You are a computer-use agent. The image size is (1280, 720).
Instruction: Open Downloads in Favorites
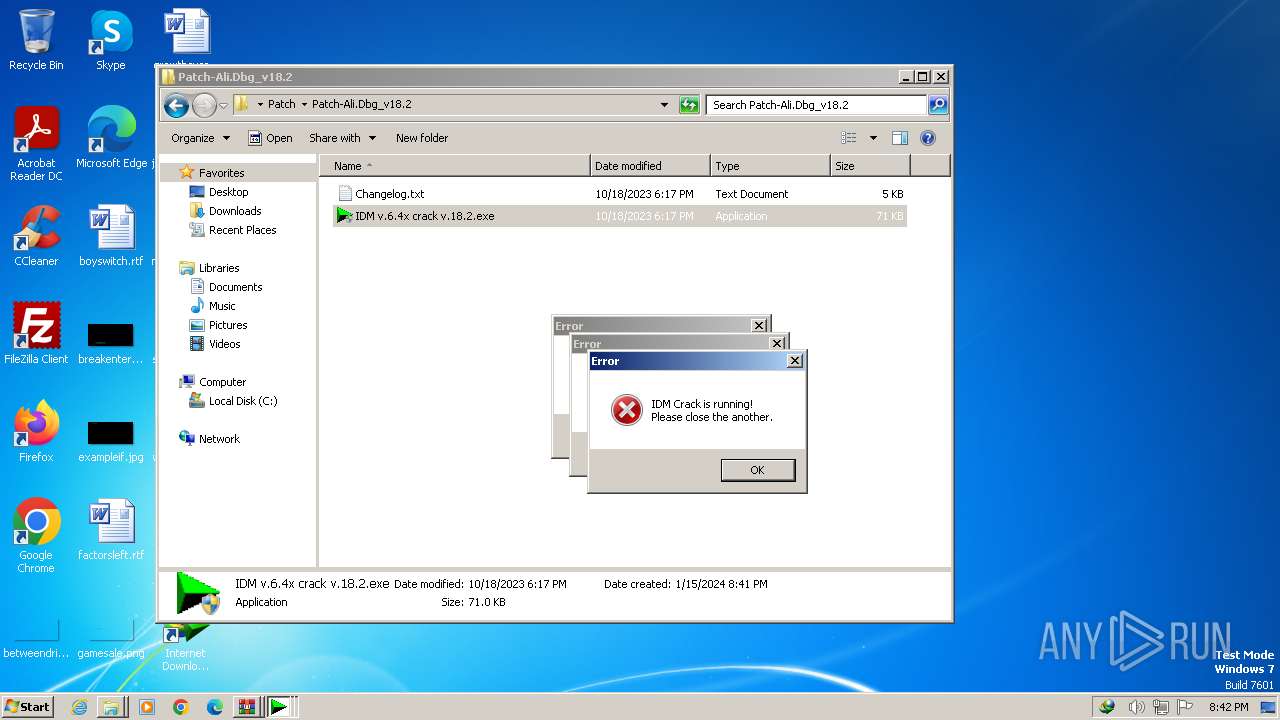pos(235,211)
